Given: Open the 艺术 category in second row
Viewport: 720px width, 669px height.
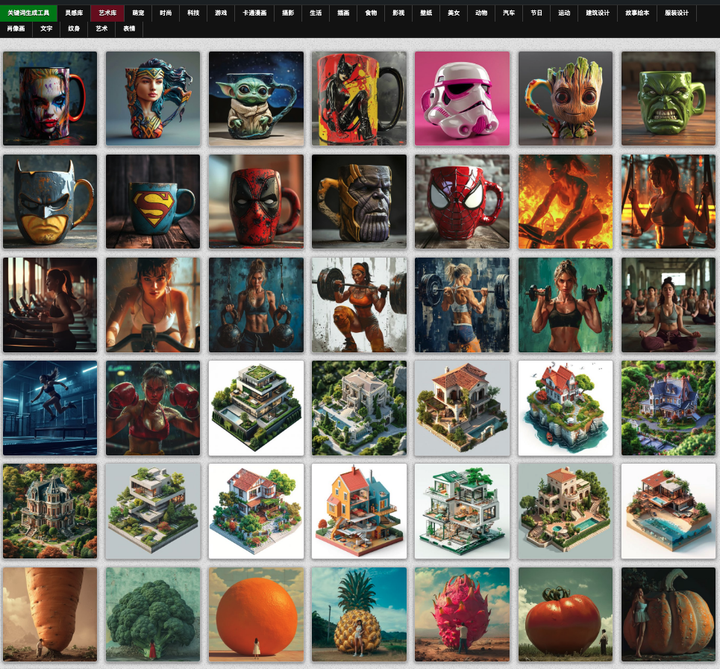Looking at the screenshot, I should pos(101,28).
